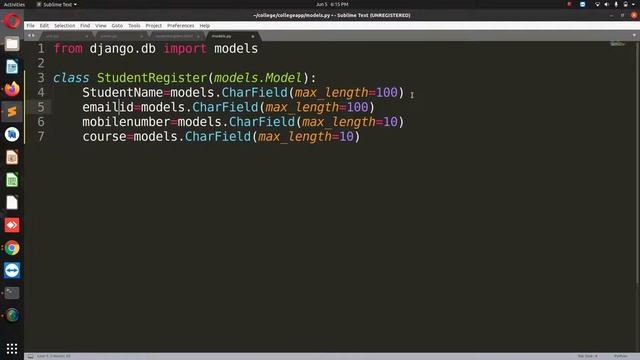The image size is (640, 360).
Task: Click the emailid field name
Action: (x=108, y=107)
